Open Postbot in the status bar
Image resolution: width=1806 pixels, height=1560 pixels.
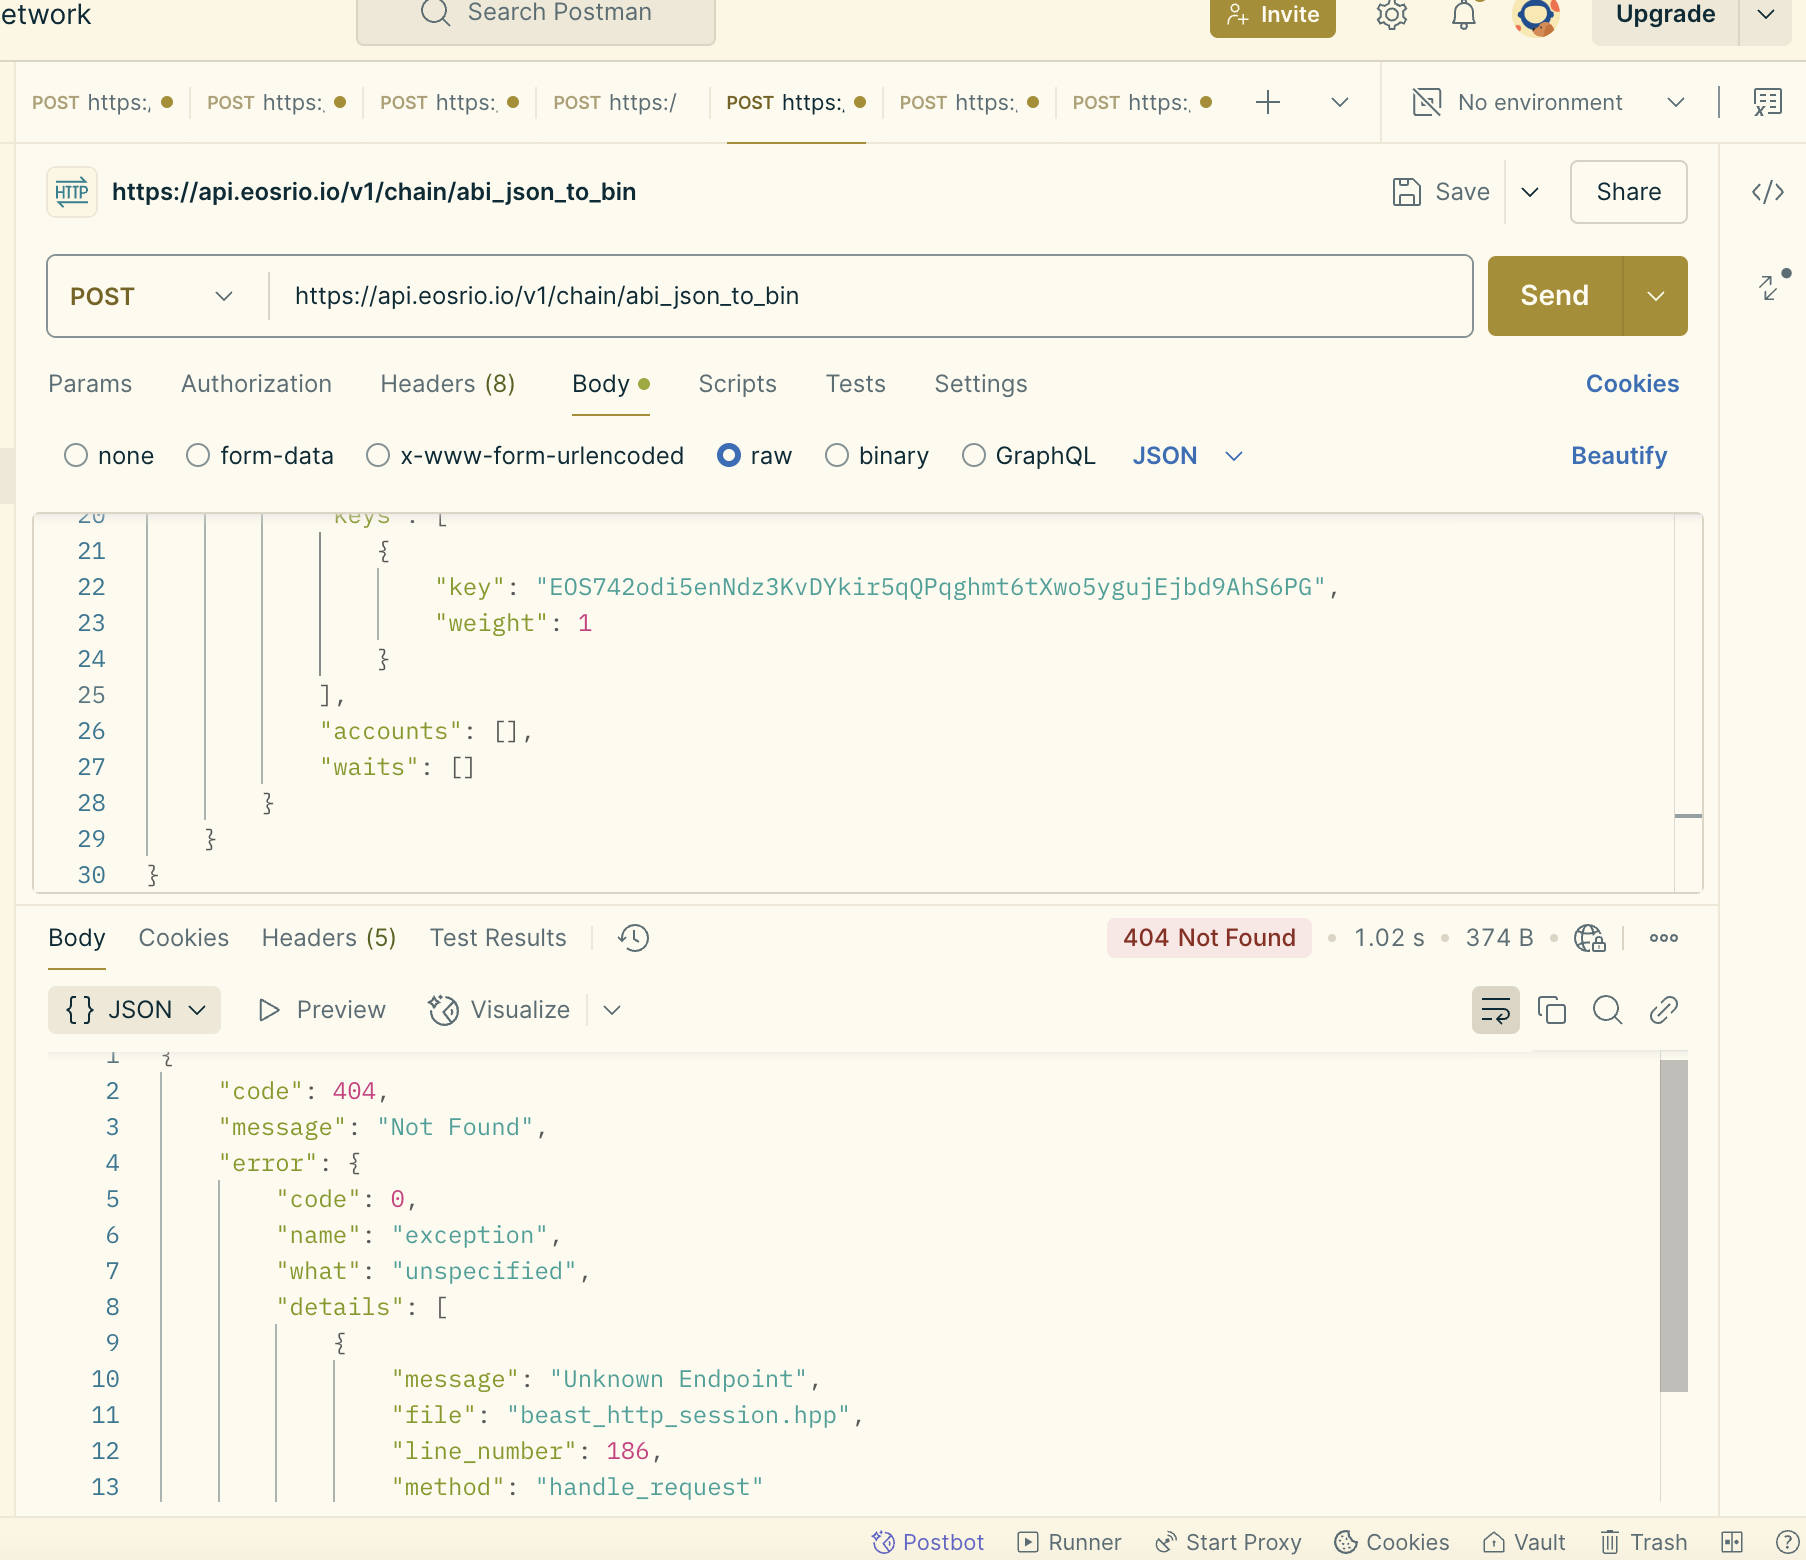pos(928,1542)
